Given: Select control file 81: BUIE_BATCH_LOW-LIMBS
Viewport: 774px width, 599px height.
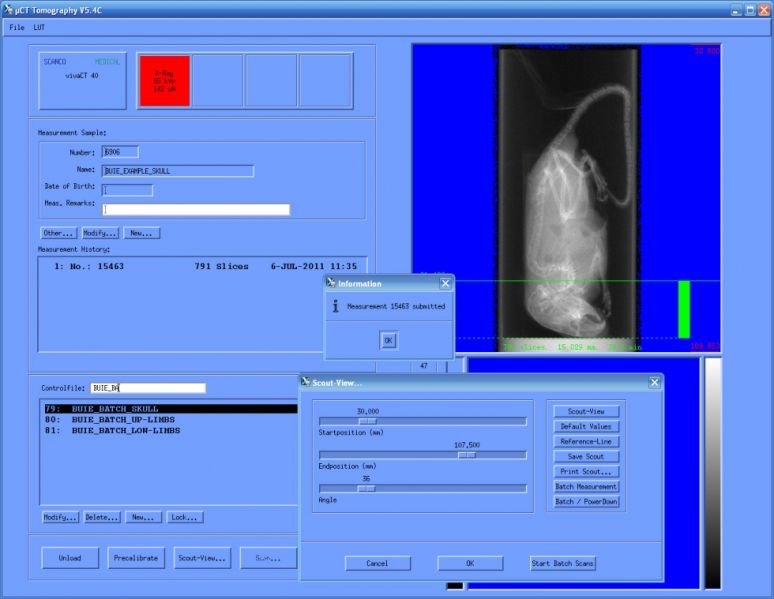Looking at the screenshot, I should (171, 431).
